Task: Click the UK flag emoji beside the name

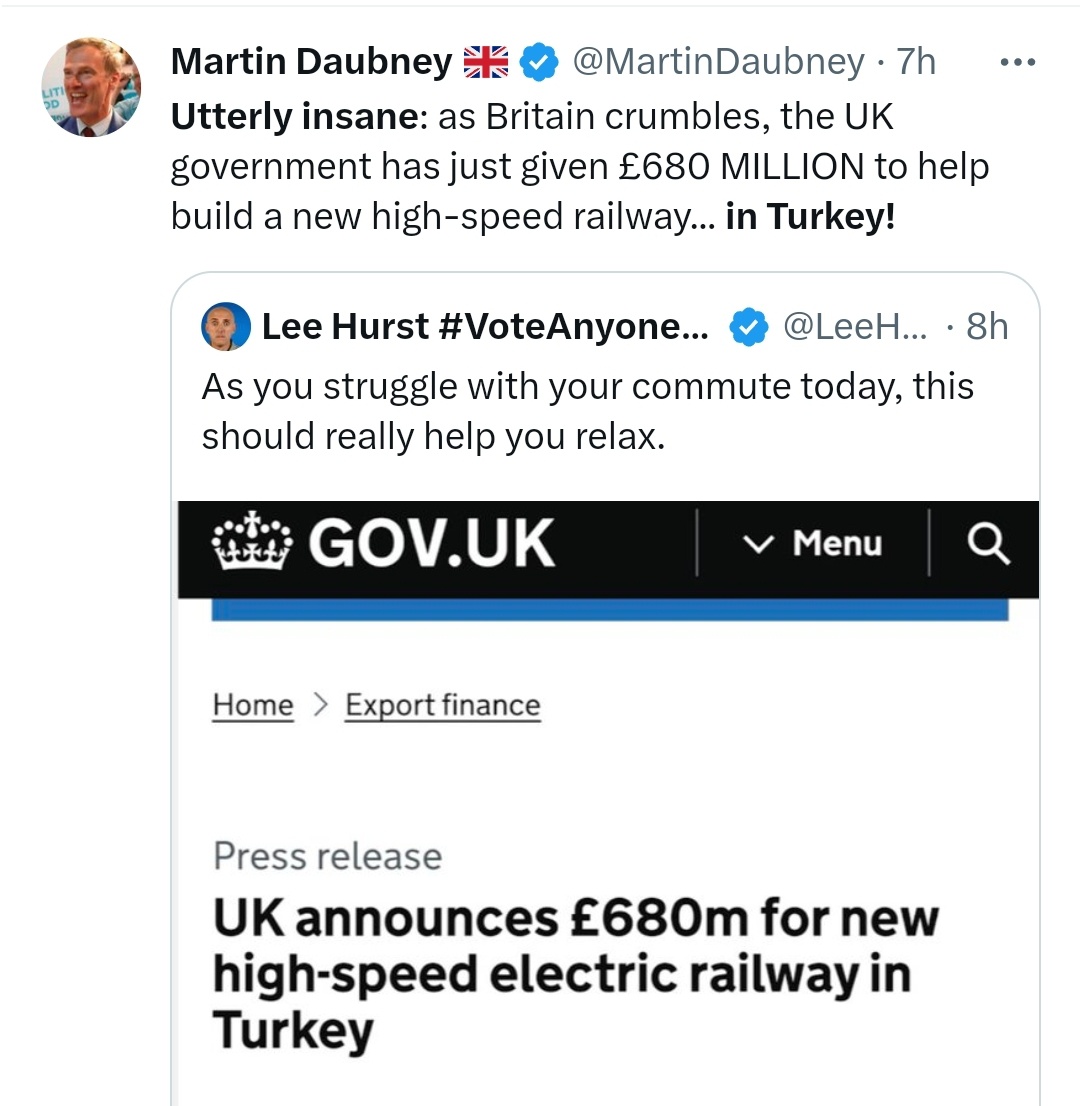Action: coord(486,62)
